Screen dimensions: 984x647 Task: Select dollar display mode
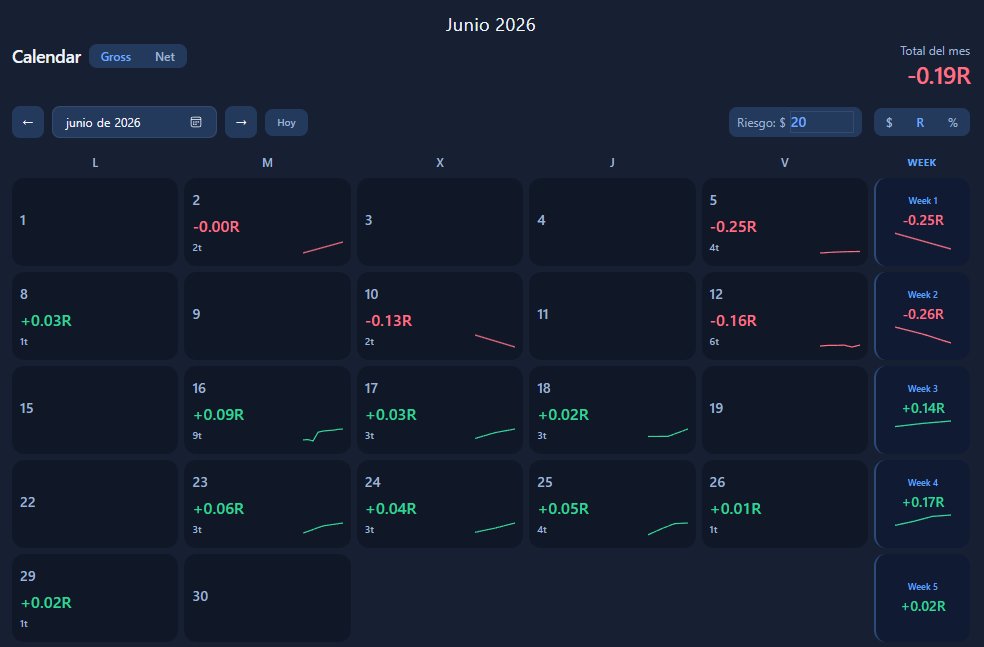coord(889,122)
